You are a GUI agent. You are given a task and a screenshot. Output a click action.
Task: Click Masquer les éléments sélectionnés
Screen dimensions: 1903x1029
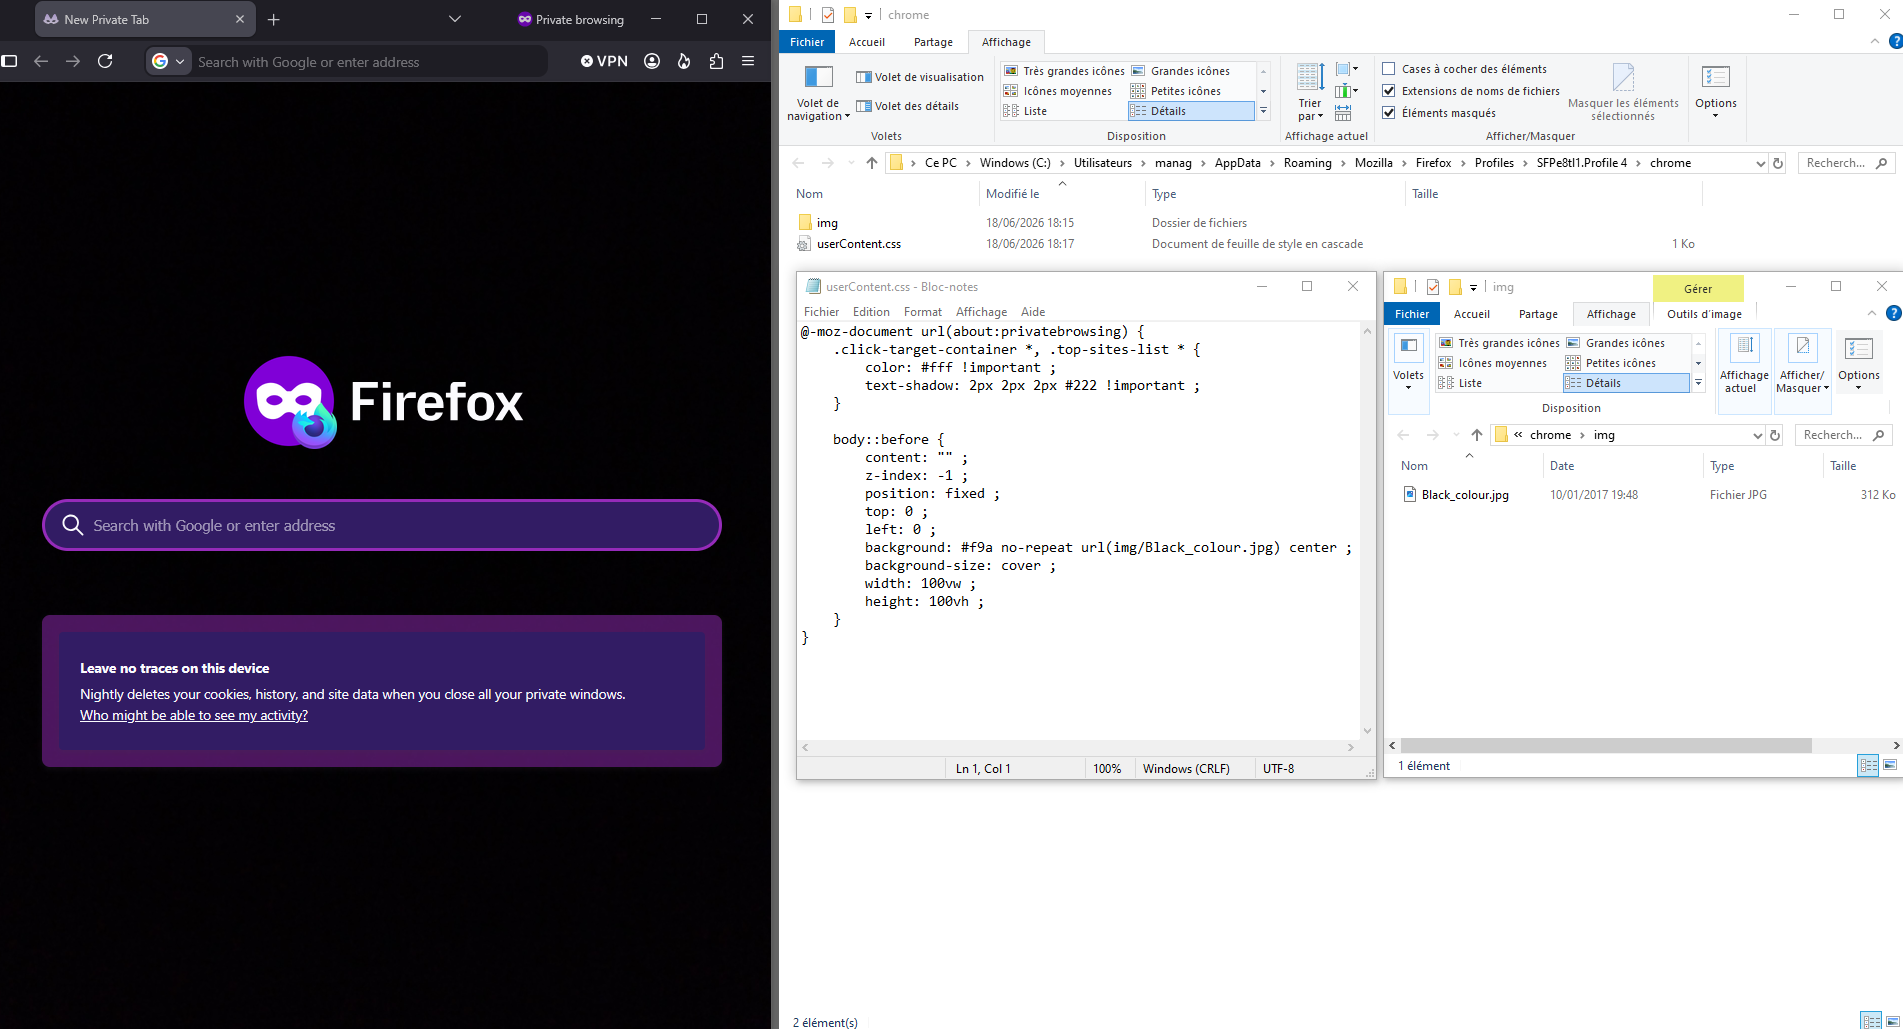click(1623, 91)
